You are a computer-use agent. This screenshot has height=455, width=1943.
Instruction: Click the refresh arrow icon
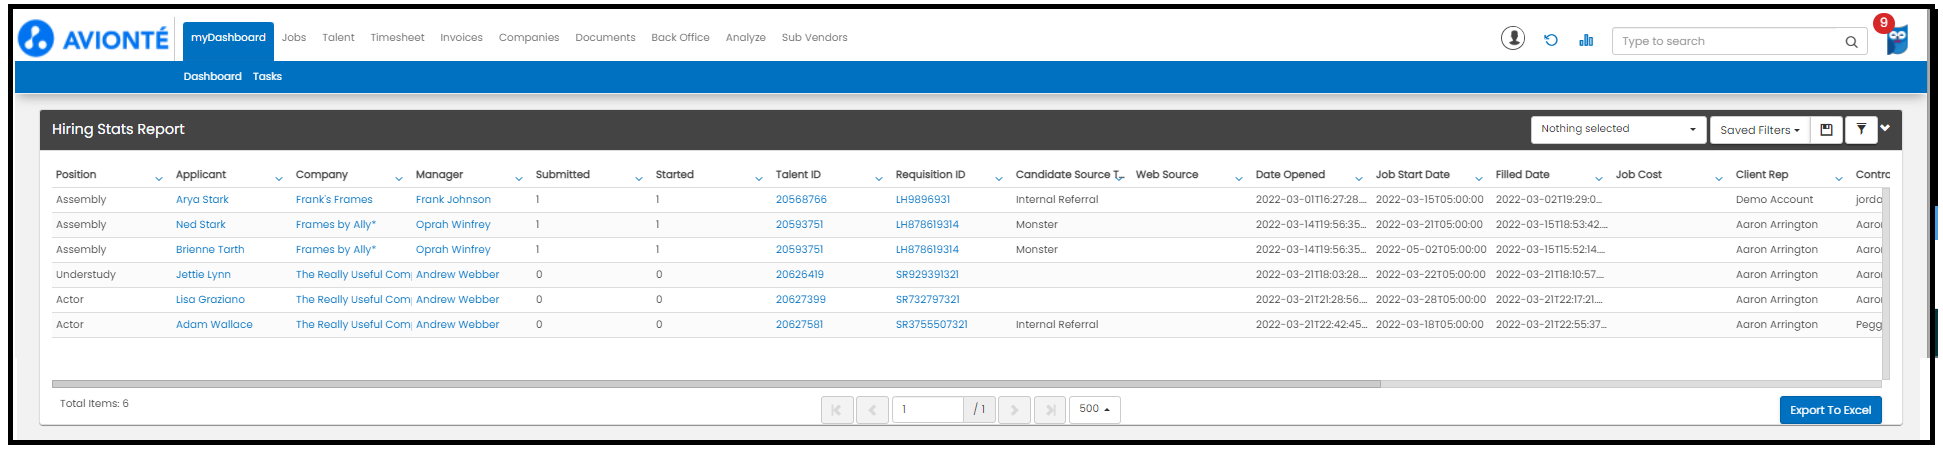click(x=1550, y=40)
